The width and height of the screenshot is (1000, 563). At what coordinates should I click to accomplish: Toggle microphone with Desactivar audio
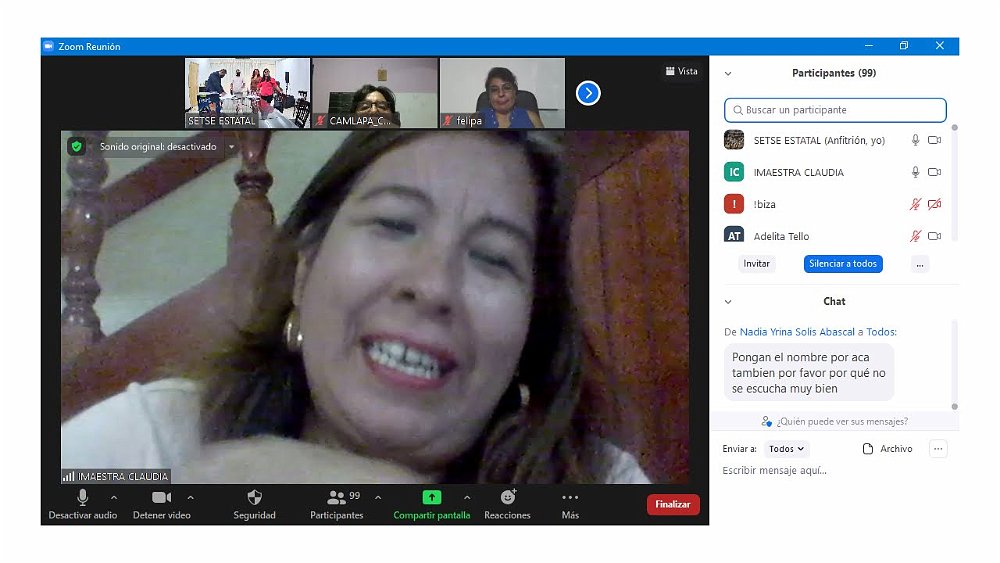point(82,497)
